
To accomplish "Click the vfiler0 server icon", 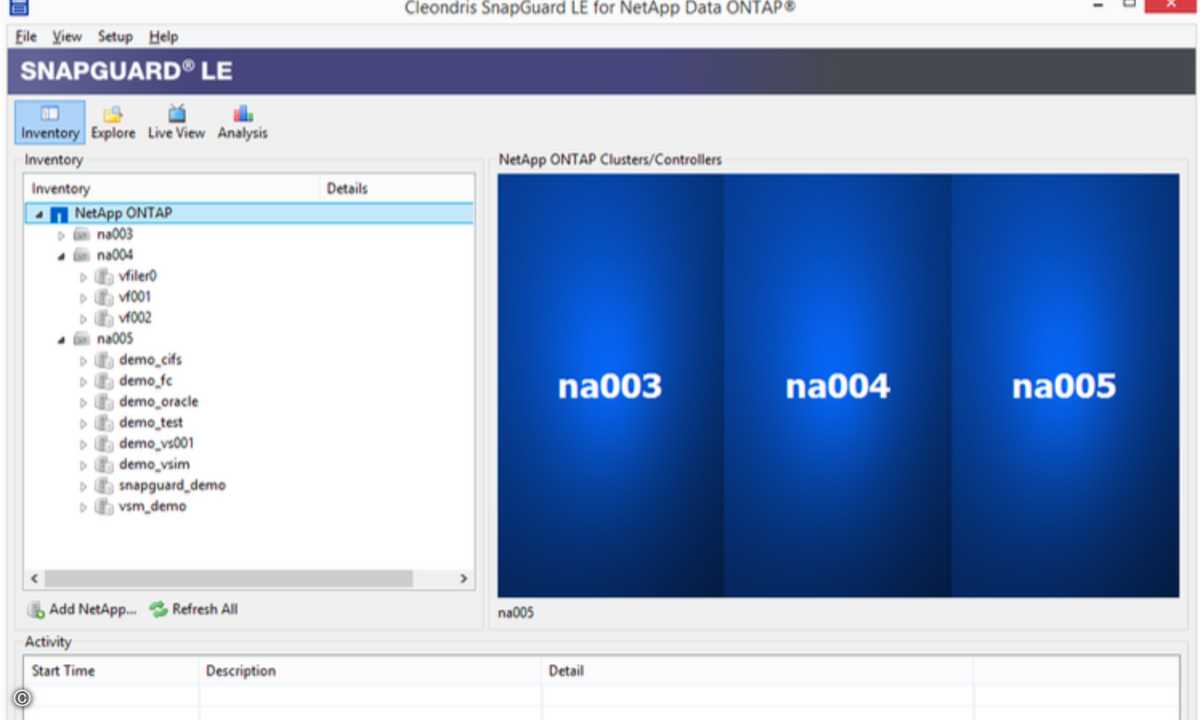I will (103, 277).
